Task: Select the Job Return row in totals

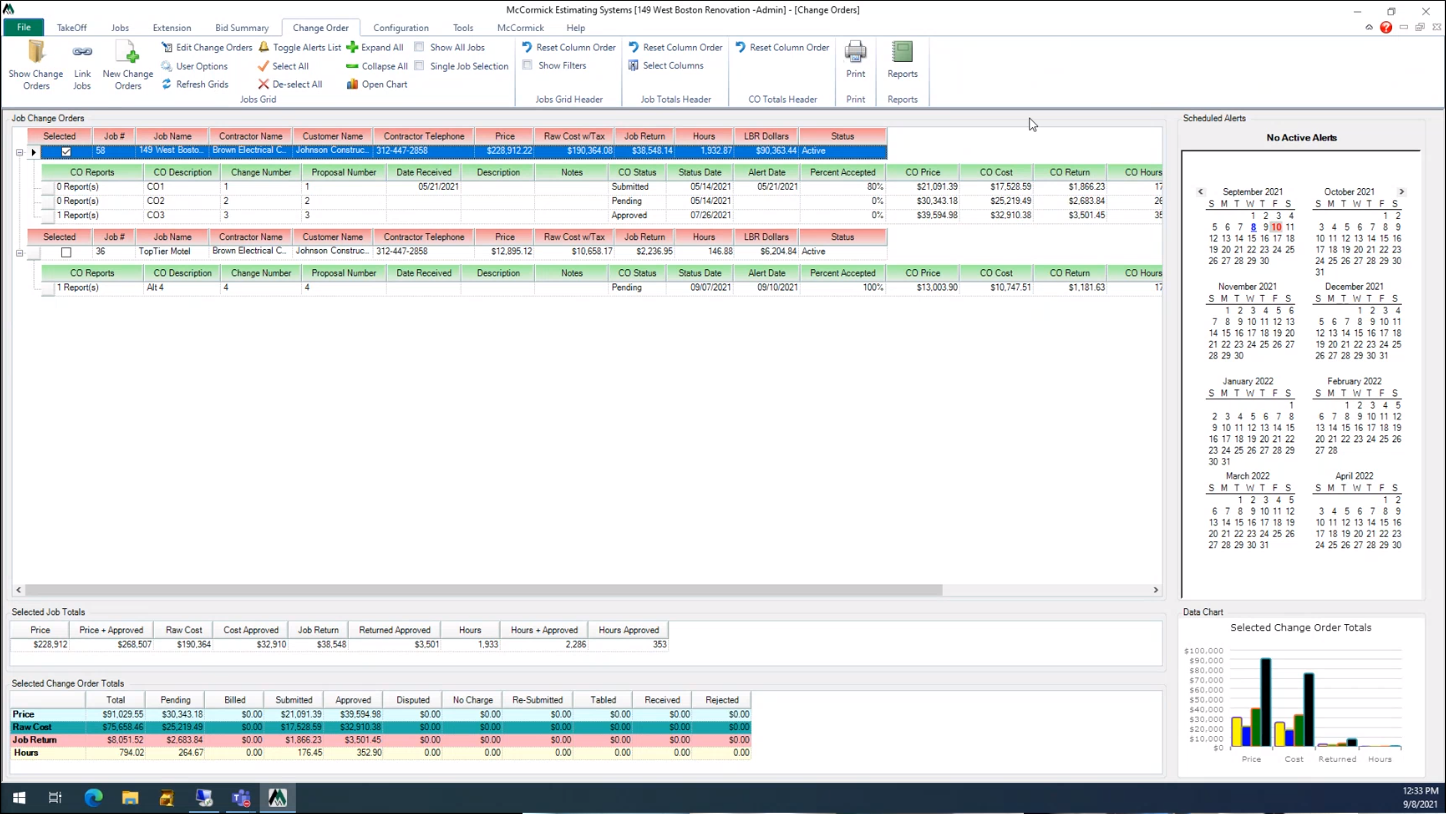Action: pyautogui.click(x=380, y=740)
